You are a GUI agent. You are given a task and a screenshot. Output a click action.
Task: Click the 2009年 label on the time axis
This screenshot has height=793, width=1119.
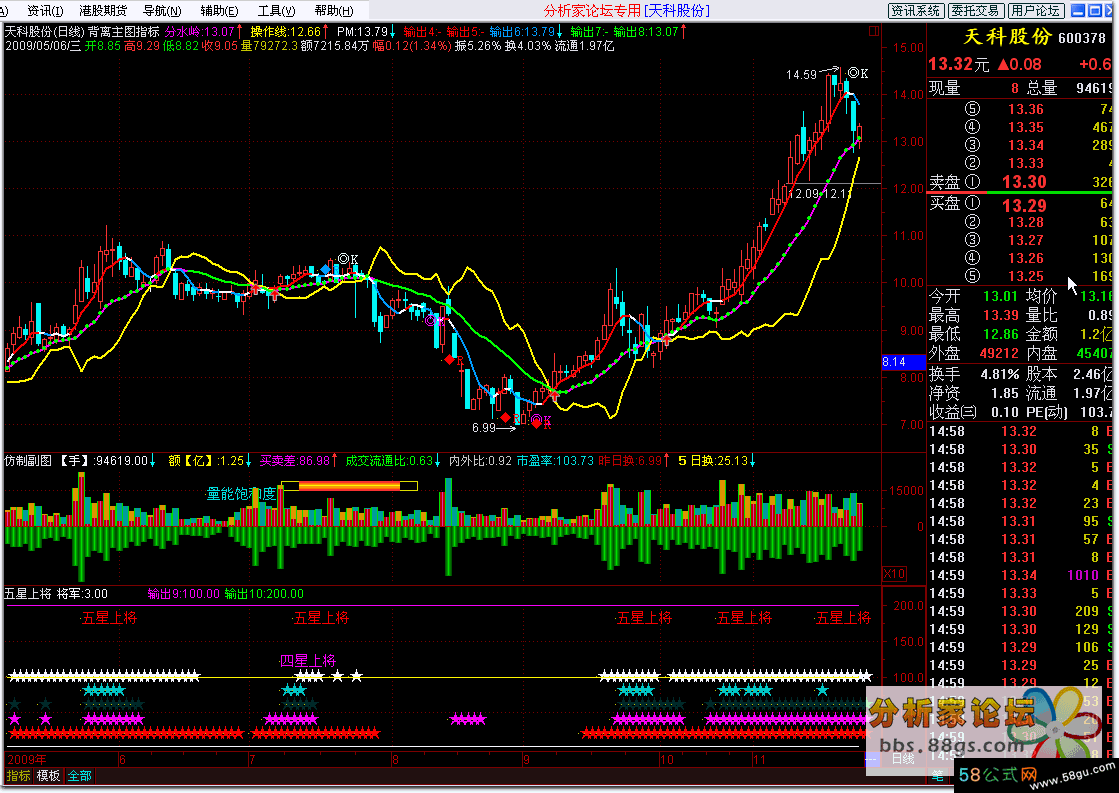coord(27,759)
